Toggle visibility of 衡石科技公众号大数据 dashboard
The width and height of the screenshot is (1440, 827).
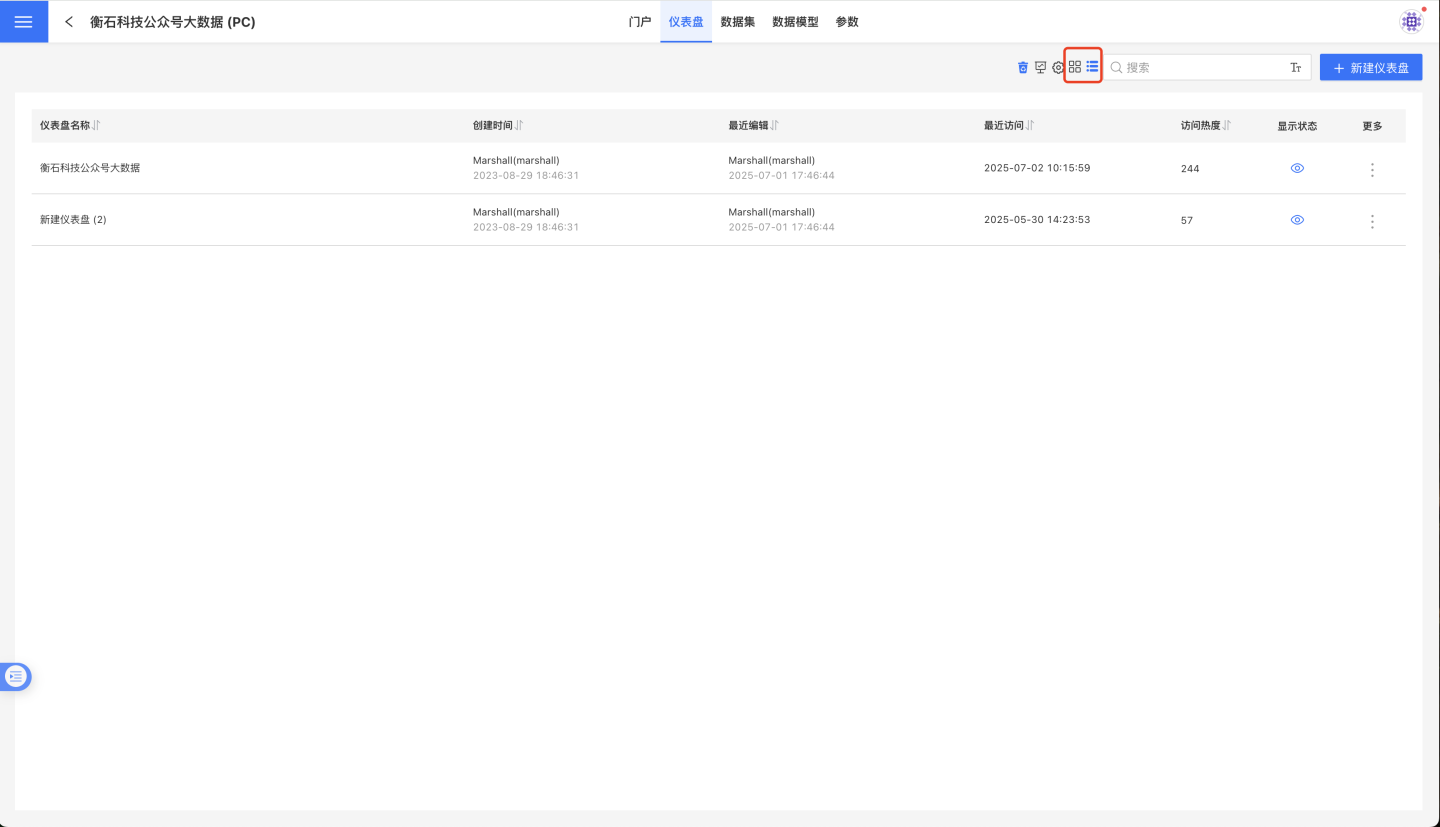click(1297, 168)
